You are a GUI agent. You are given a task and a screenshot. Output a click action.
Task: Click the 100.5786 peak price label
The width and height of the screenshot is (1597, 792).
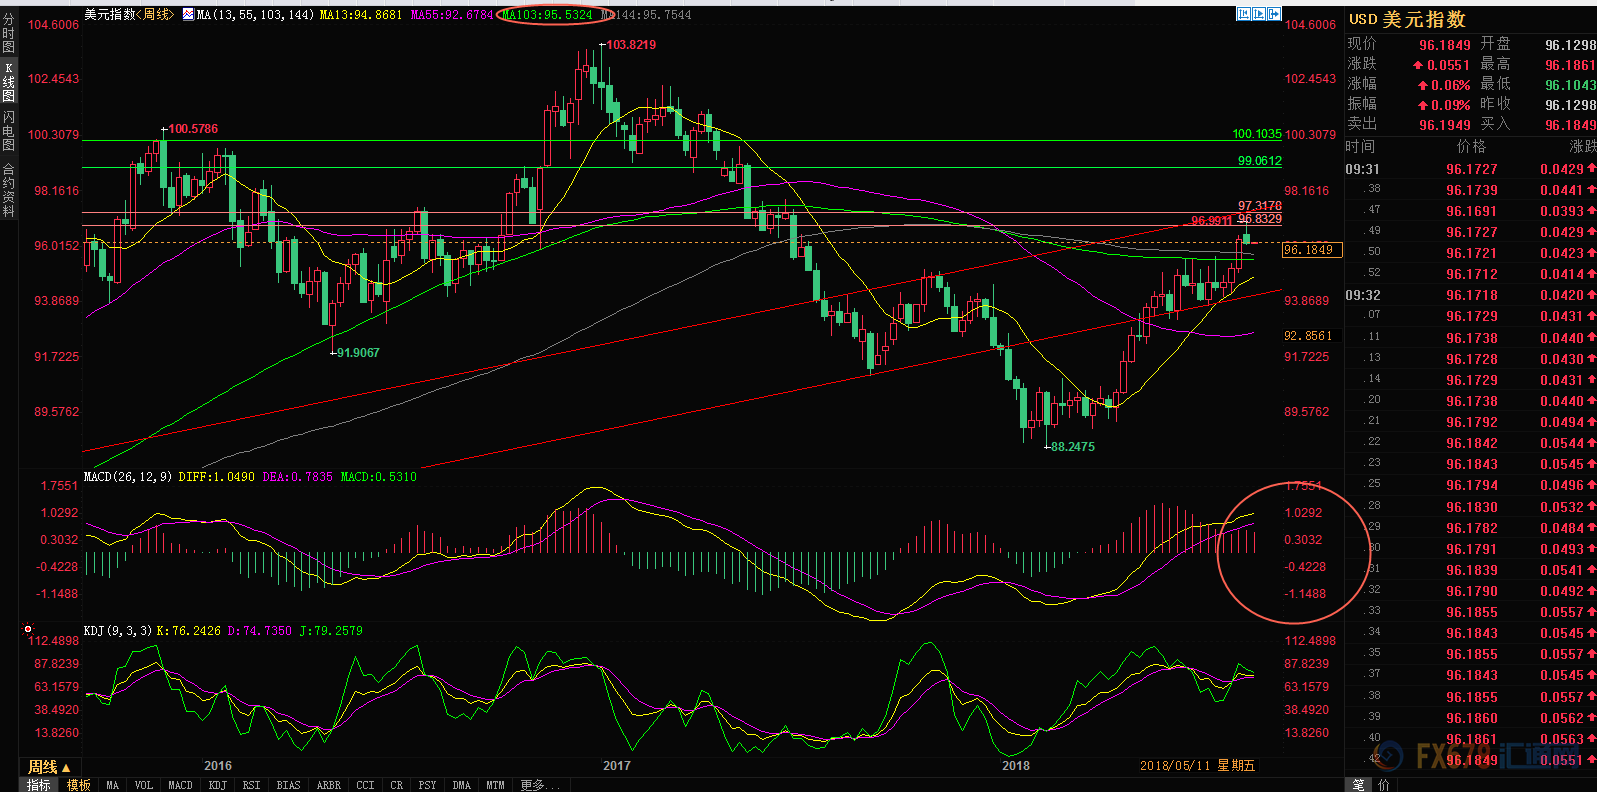click(193, 129)
